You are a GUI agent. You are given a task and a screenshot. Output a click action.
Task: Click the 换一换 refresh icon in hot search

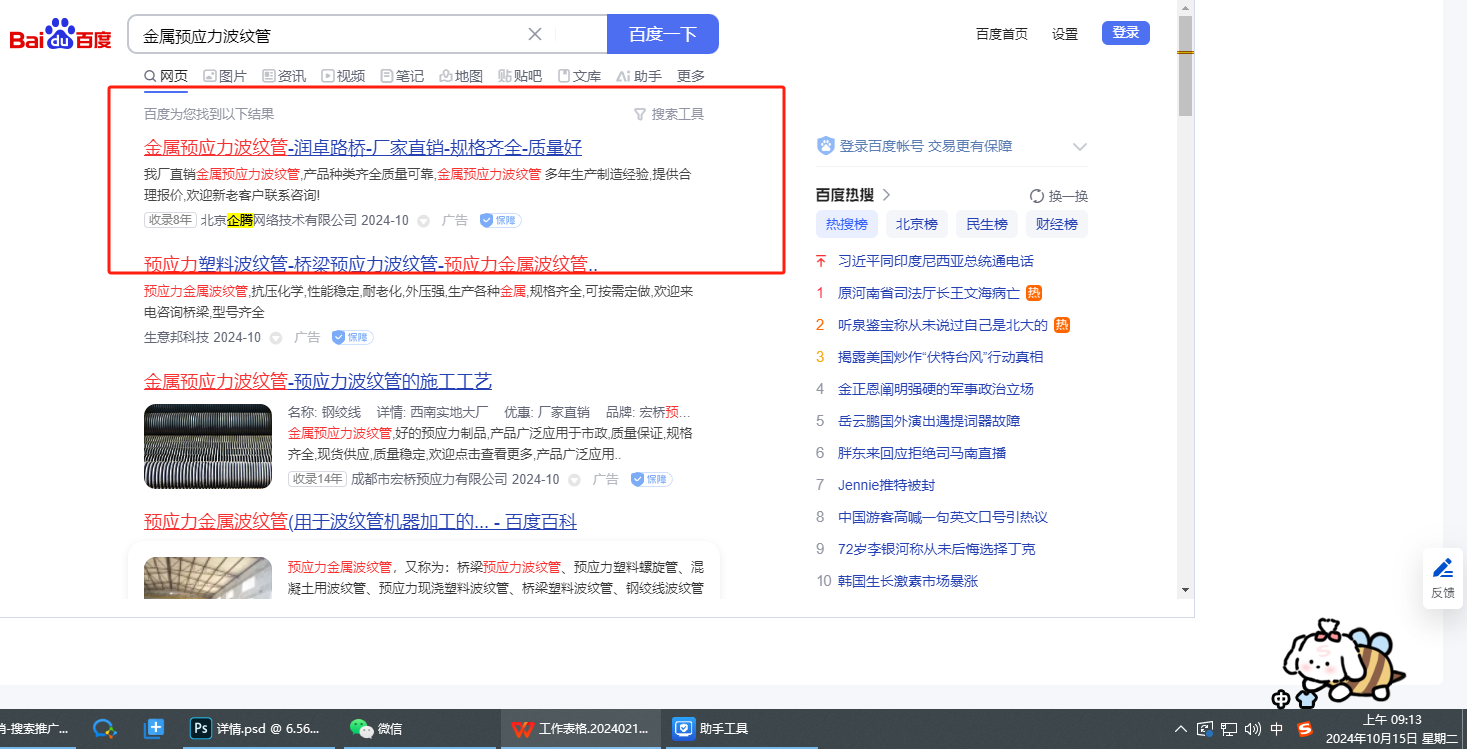point(1037,196)
